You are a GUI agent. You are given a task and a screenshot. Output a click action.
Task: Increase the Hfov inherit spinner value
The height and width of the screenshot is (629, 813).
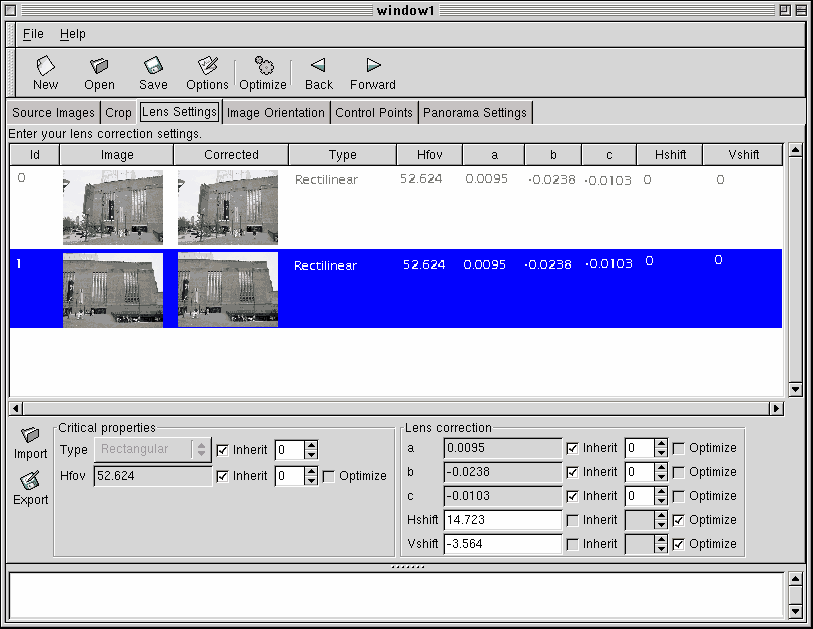pyautogui.click(x=311, y=471)
